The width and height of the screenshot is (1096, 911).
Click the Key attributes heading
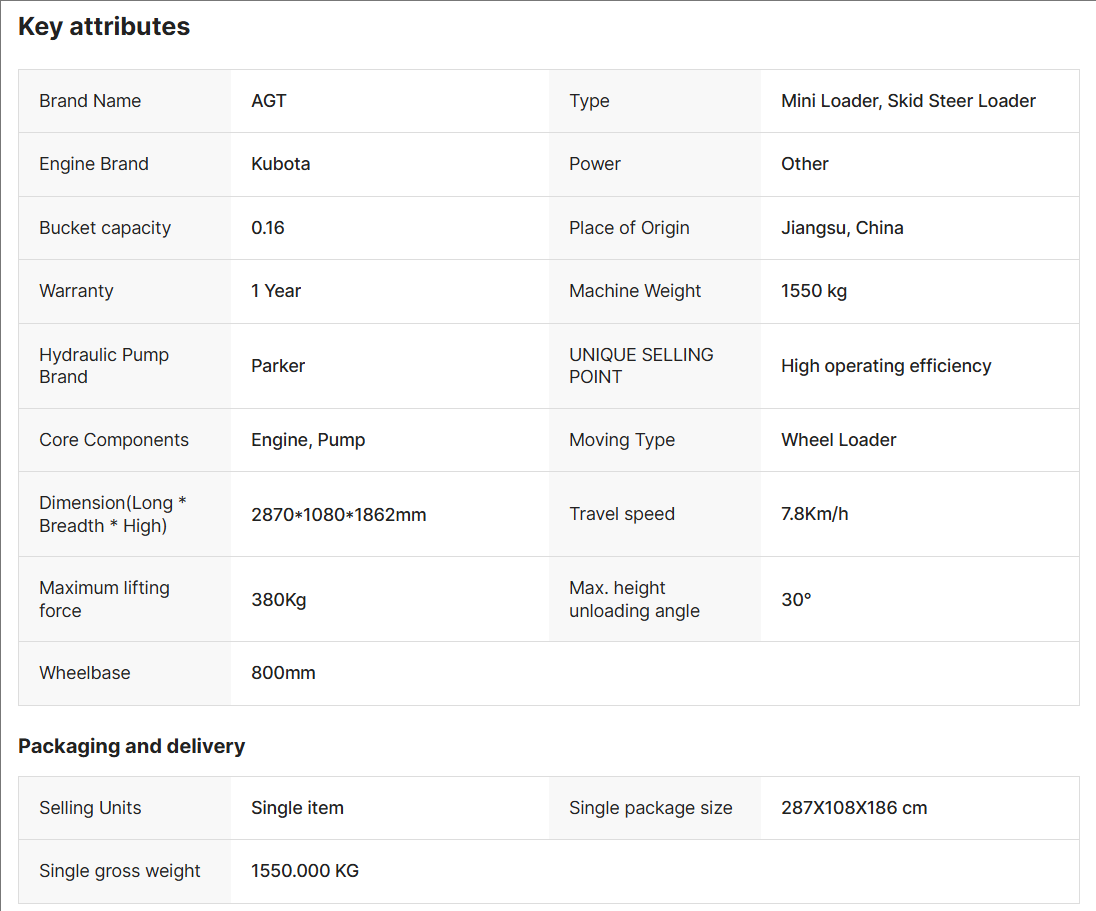point(104,27)
